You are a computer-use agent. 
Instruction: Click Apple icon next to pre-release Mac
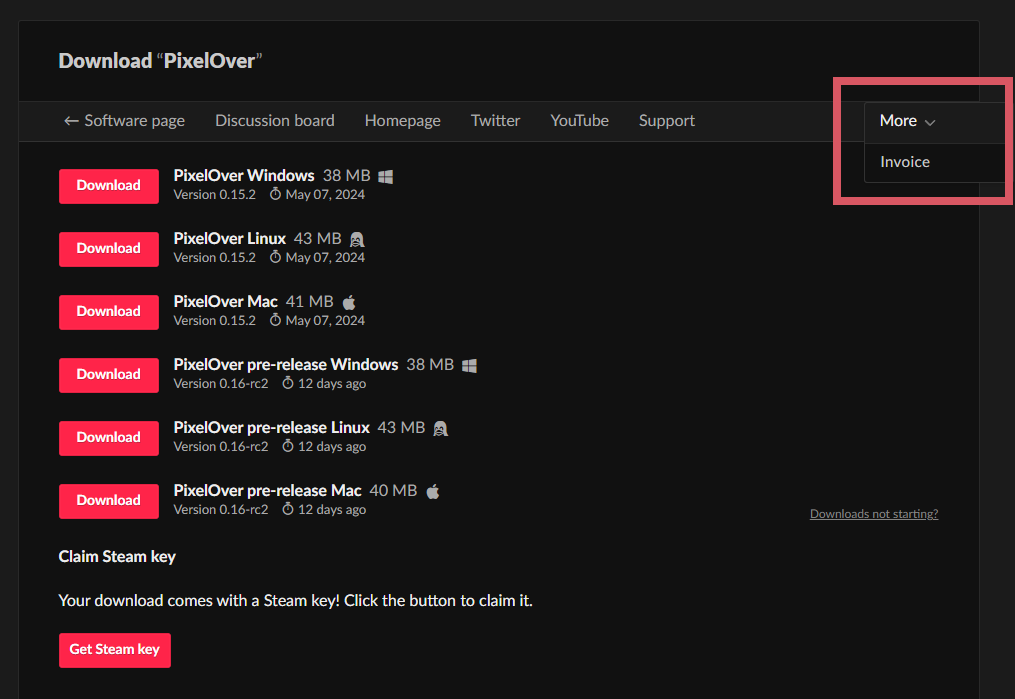433,491
